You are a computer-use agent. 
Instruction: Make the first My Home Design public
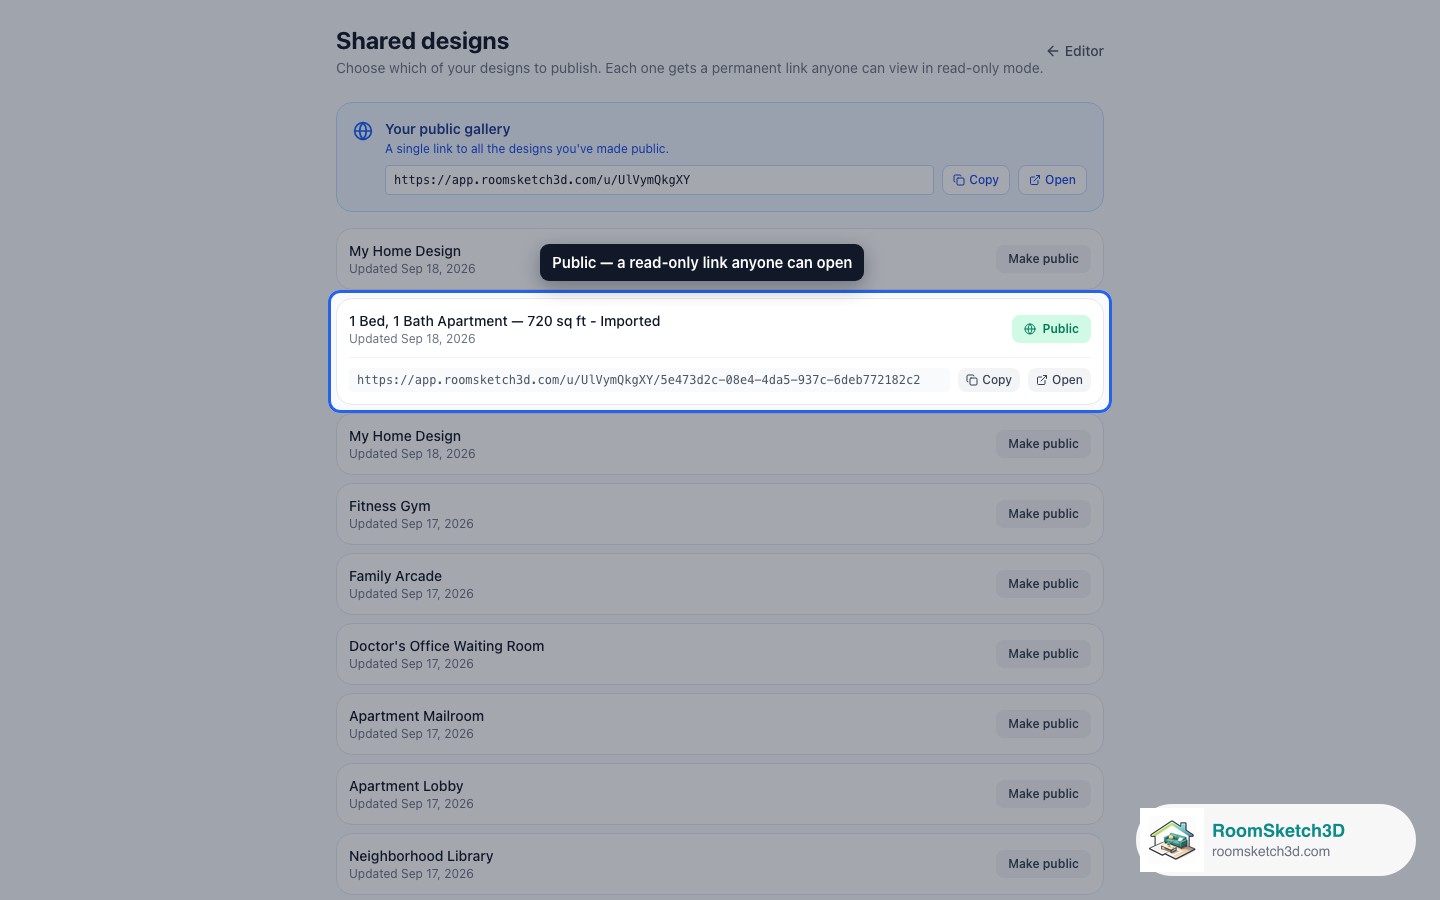(1043, 259)
